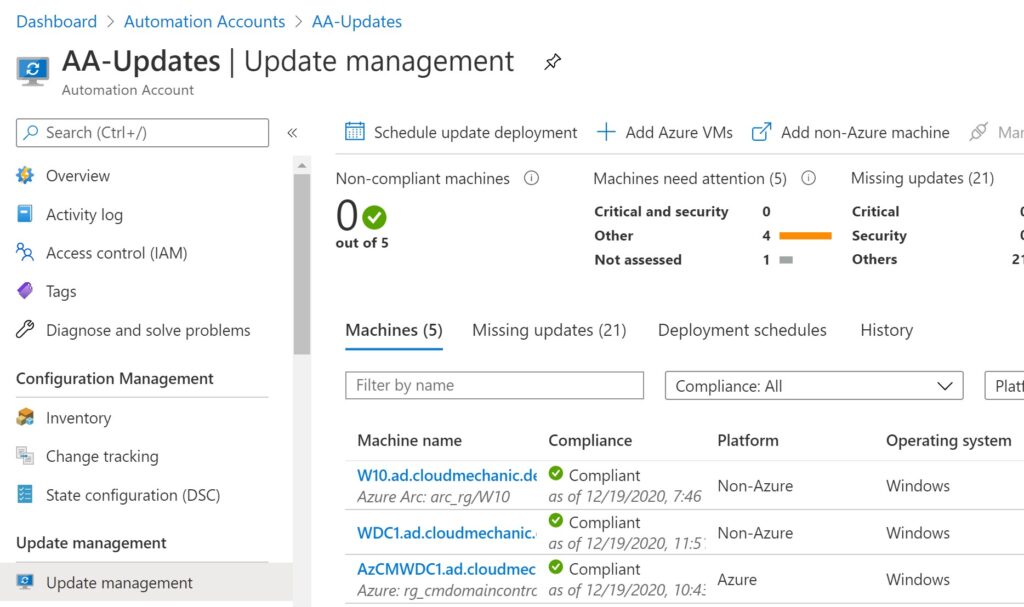Click the Access control (IAM) icon
Screen dimensions: 1024x607
pyautogui.click(x=25, y=252)
